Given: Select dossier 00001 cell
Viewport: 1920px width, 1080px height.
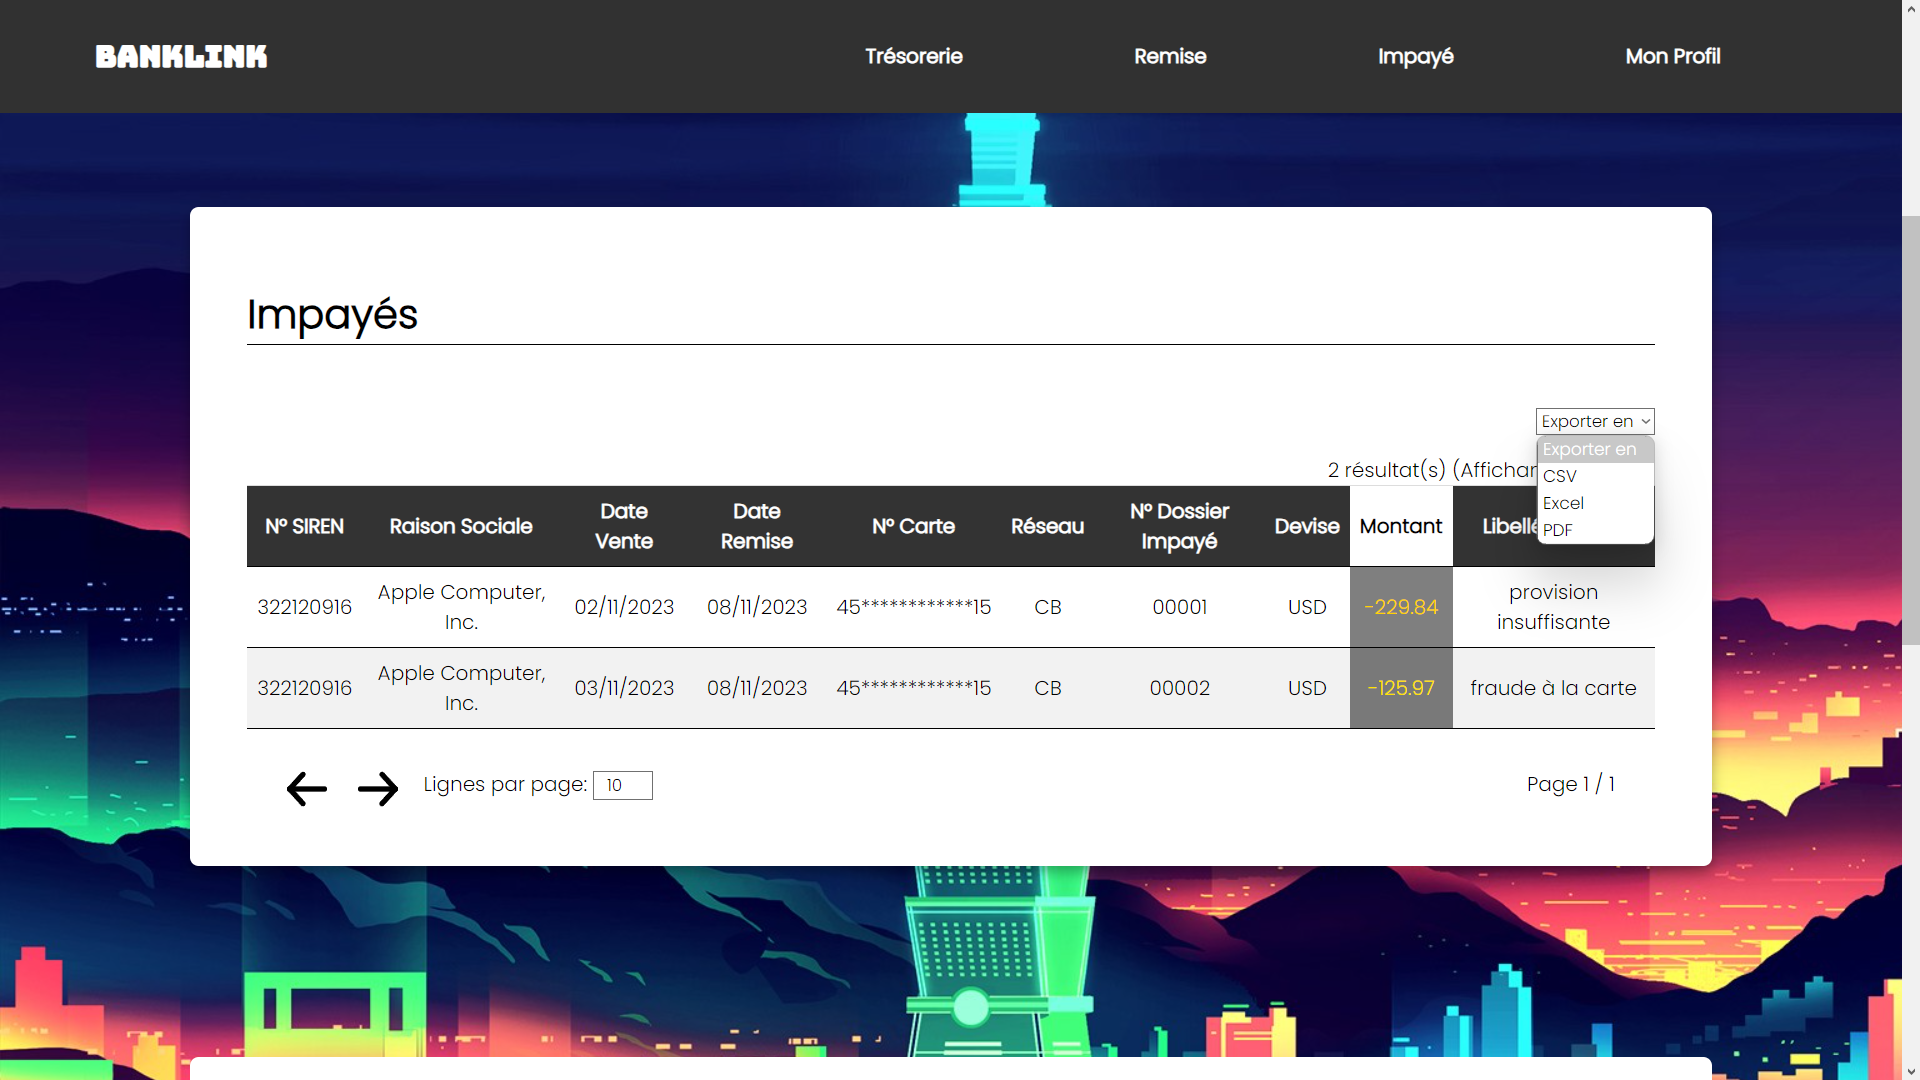Looking at the screenshot, I should pos(1179,607).
